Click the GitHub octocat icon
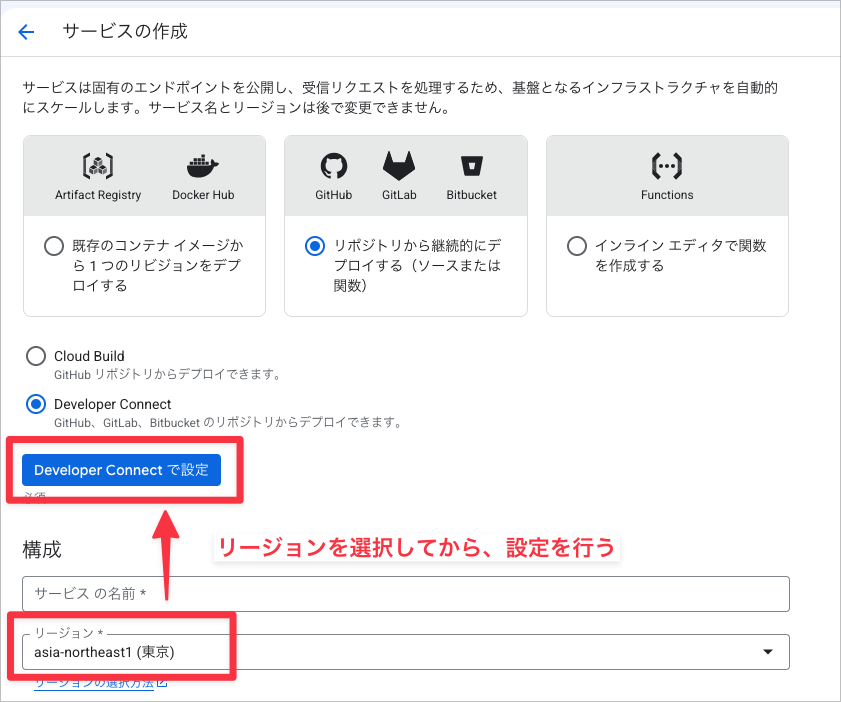Image resolution: width=841 pixels, height=702 pixels. pyautogui.click(x=334, y=166)
